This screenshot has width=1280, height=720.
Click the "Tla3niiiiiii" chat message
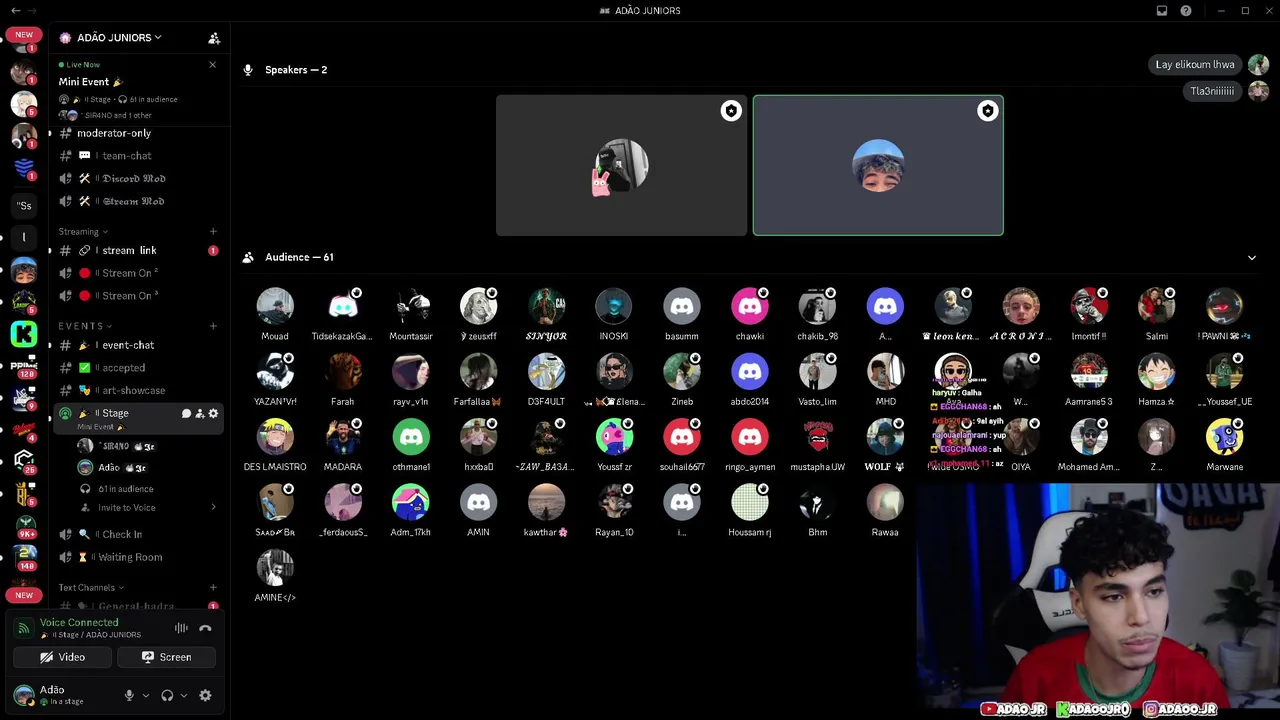point(1212,91)
